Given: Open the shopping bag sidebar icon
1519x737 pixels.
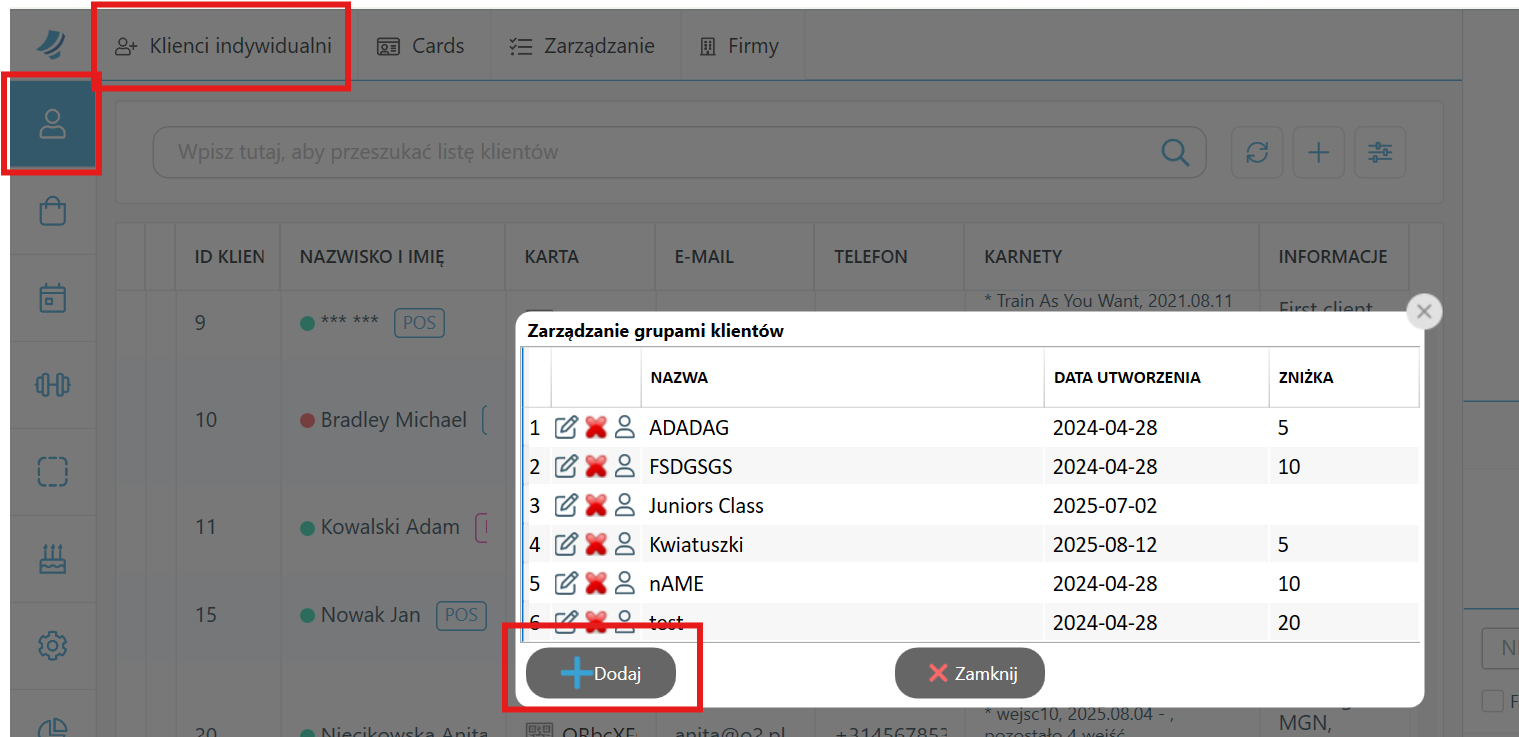Looking at the screenshot, I should point(52,211).
